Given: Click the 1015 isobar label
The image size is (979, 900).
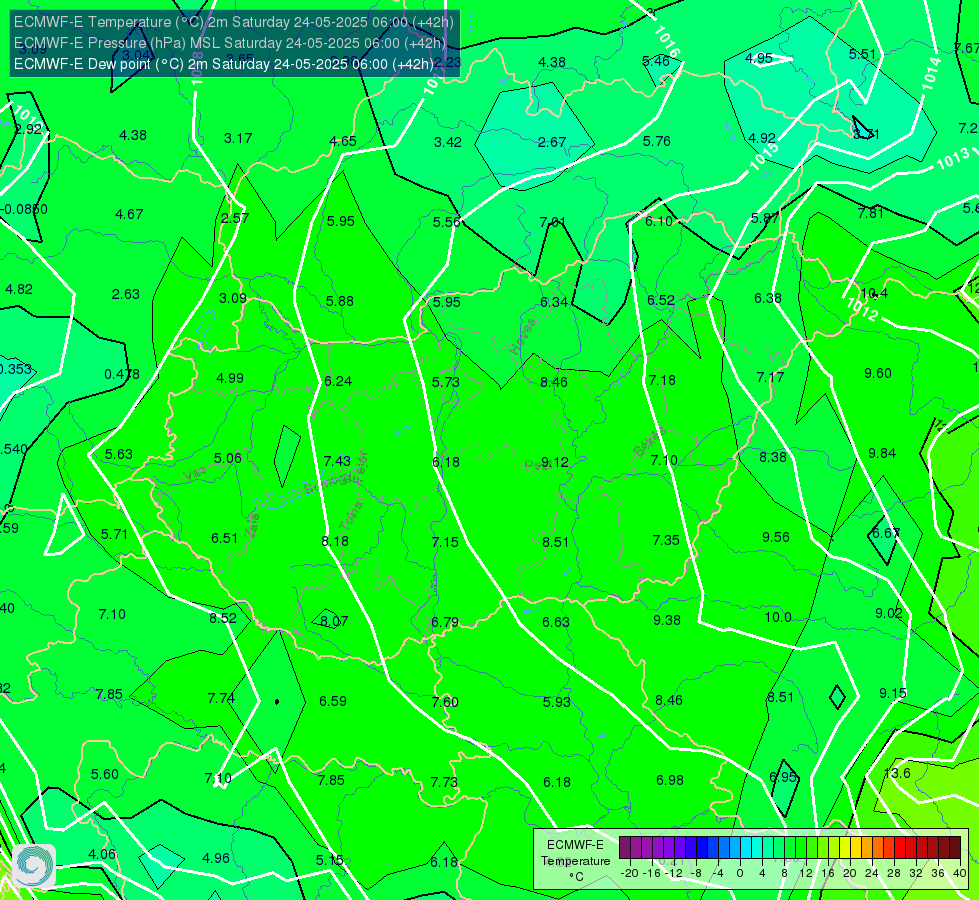Looking at the screenshot, I should 764,157.
